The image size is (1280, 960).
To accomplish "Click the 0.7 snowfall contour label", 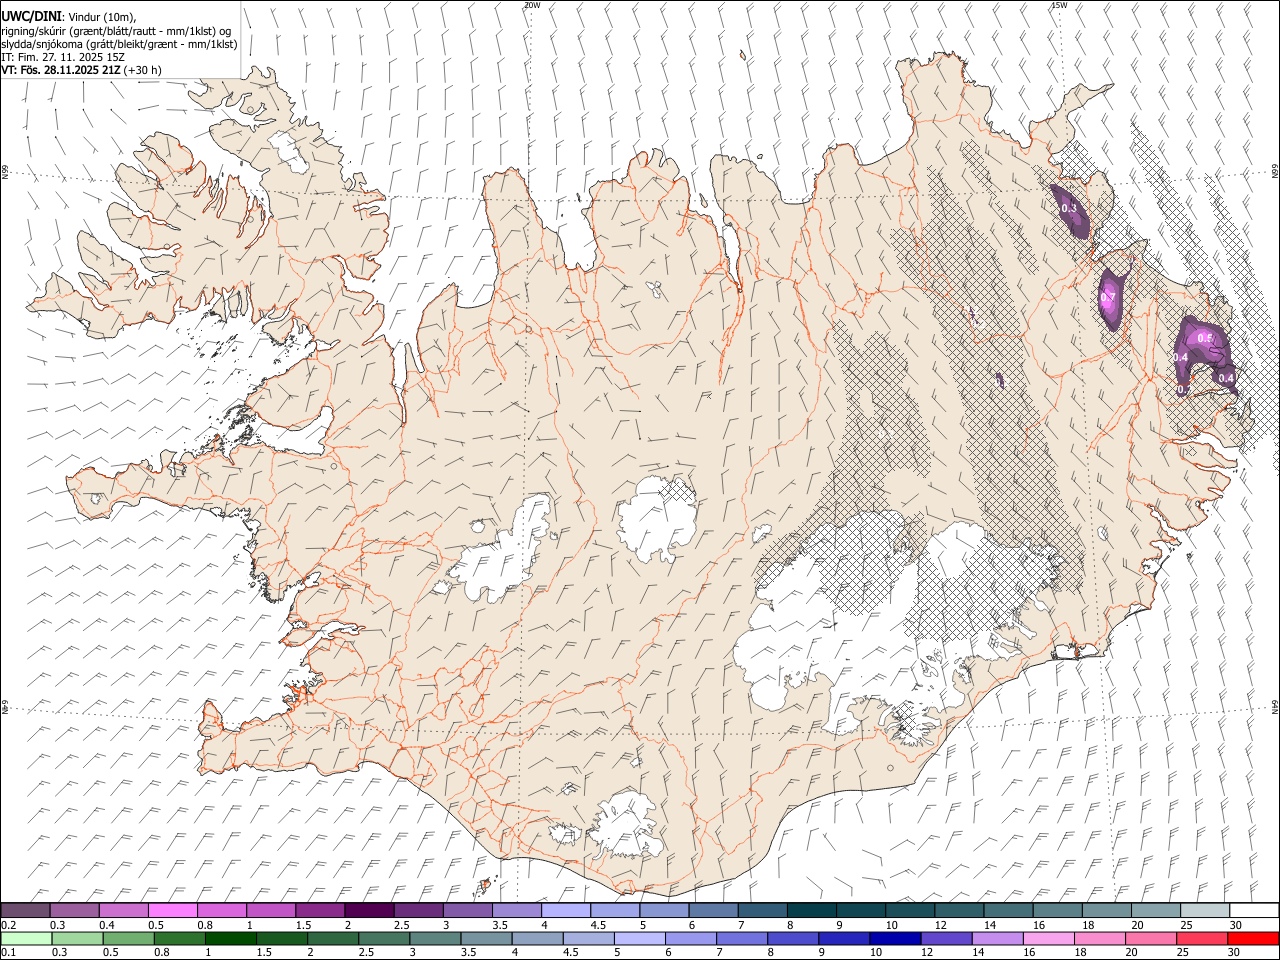I will pos(1107,297).
